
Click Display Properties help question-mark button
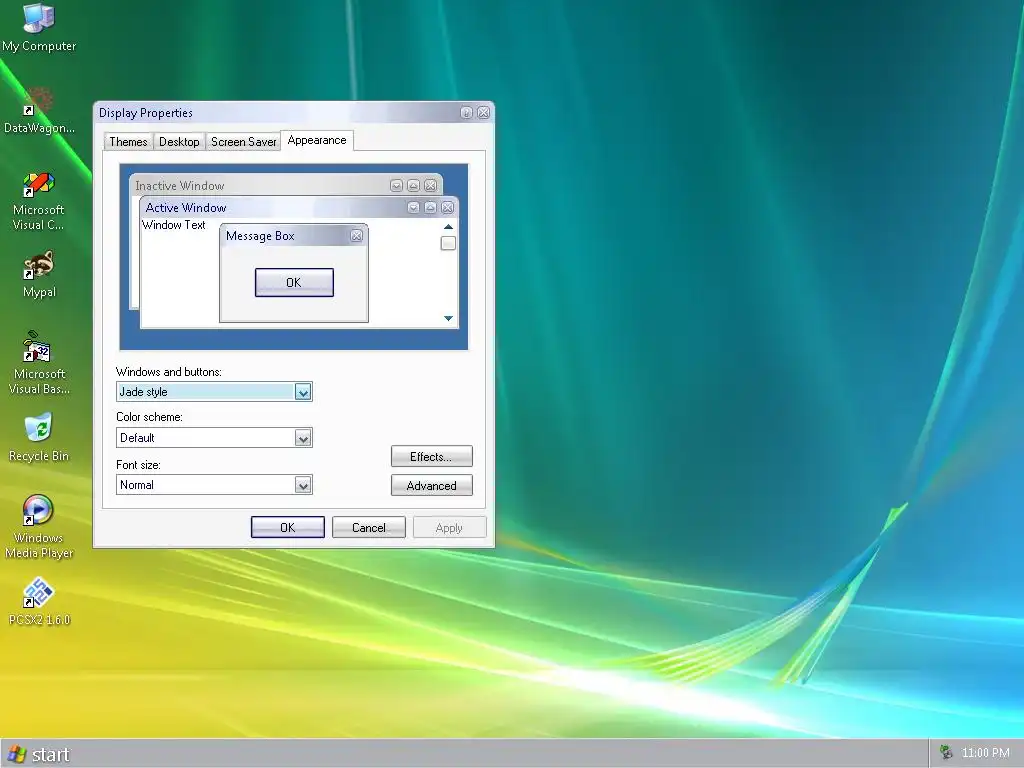466,113
